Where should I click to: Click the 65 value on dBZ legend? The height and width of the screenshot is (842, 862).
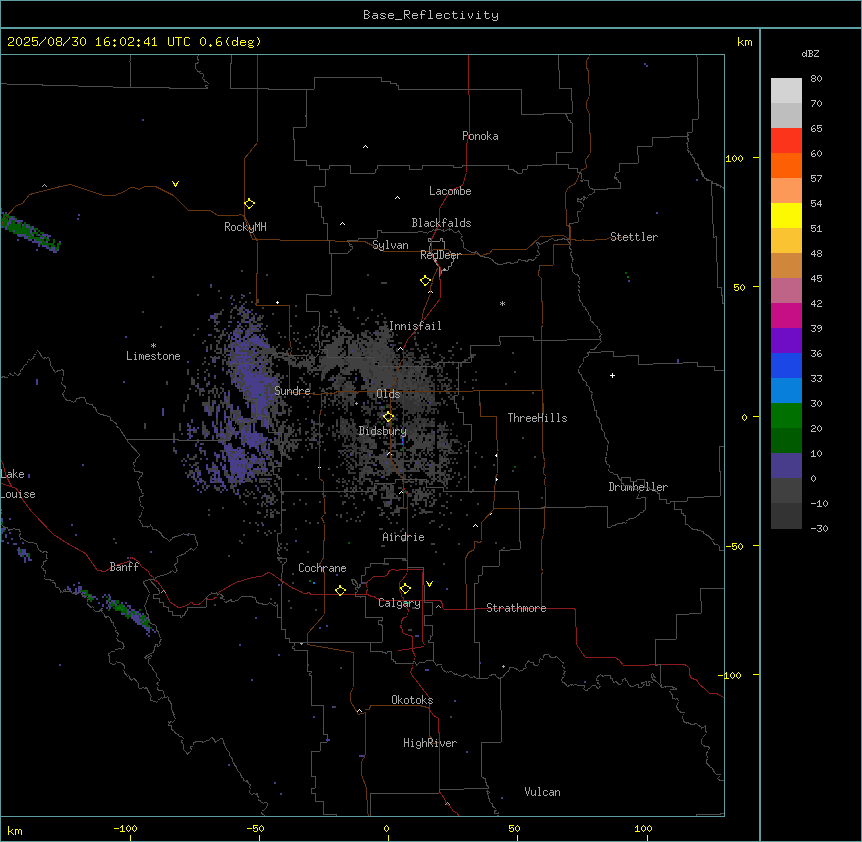816,129
